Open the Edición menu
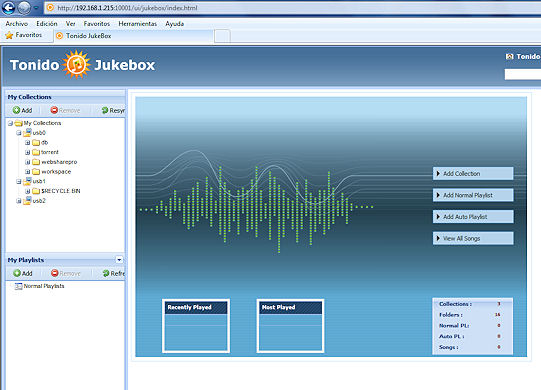This screenshot has height=390, width=541. pyautogui.click(x=47, y=24)
